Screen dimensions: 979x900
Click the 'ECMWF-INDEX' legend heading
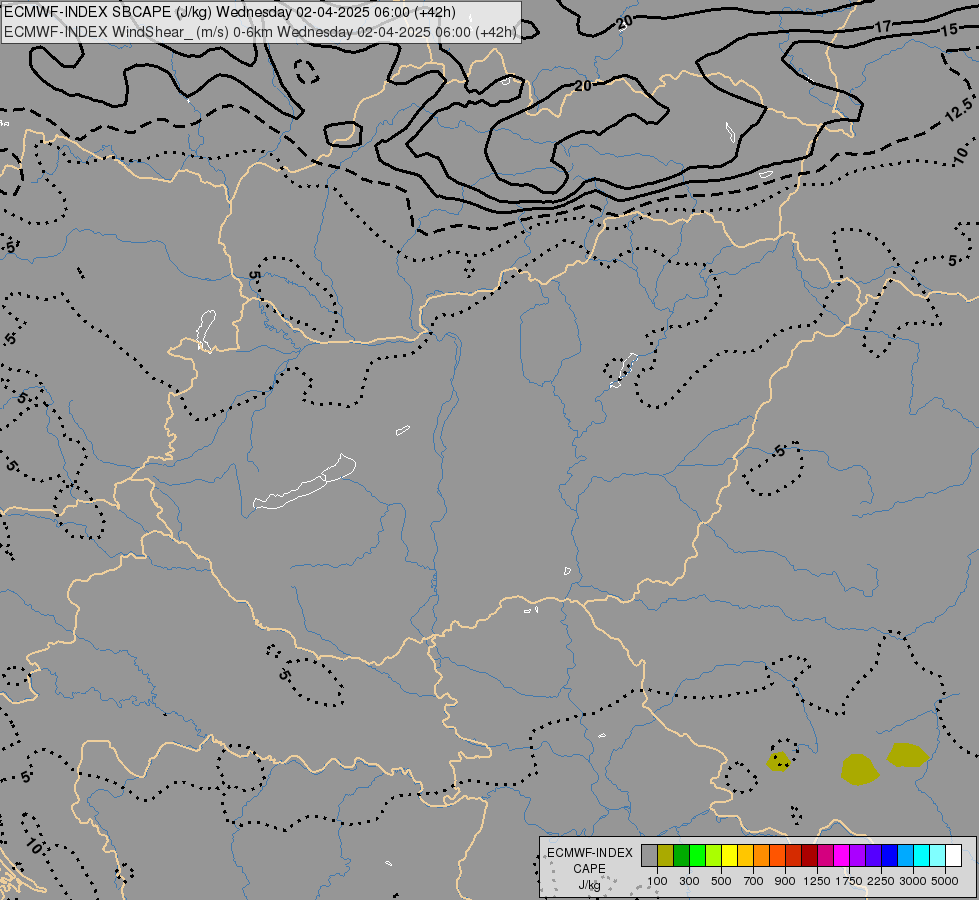589,853
